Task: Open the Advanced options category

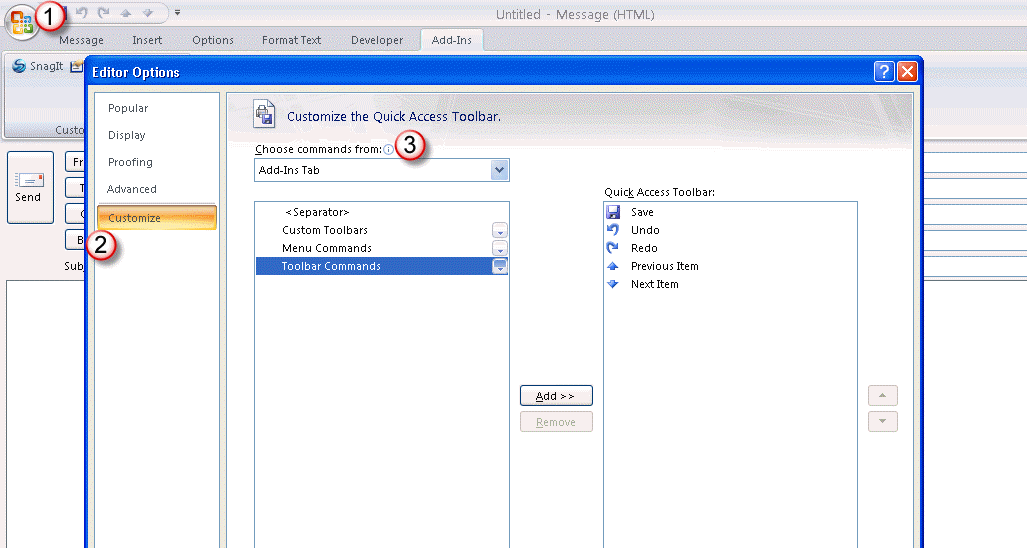Action: point(132,189)
